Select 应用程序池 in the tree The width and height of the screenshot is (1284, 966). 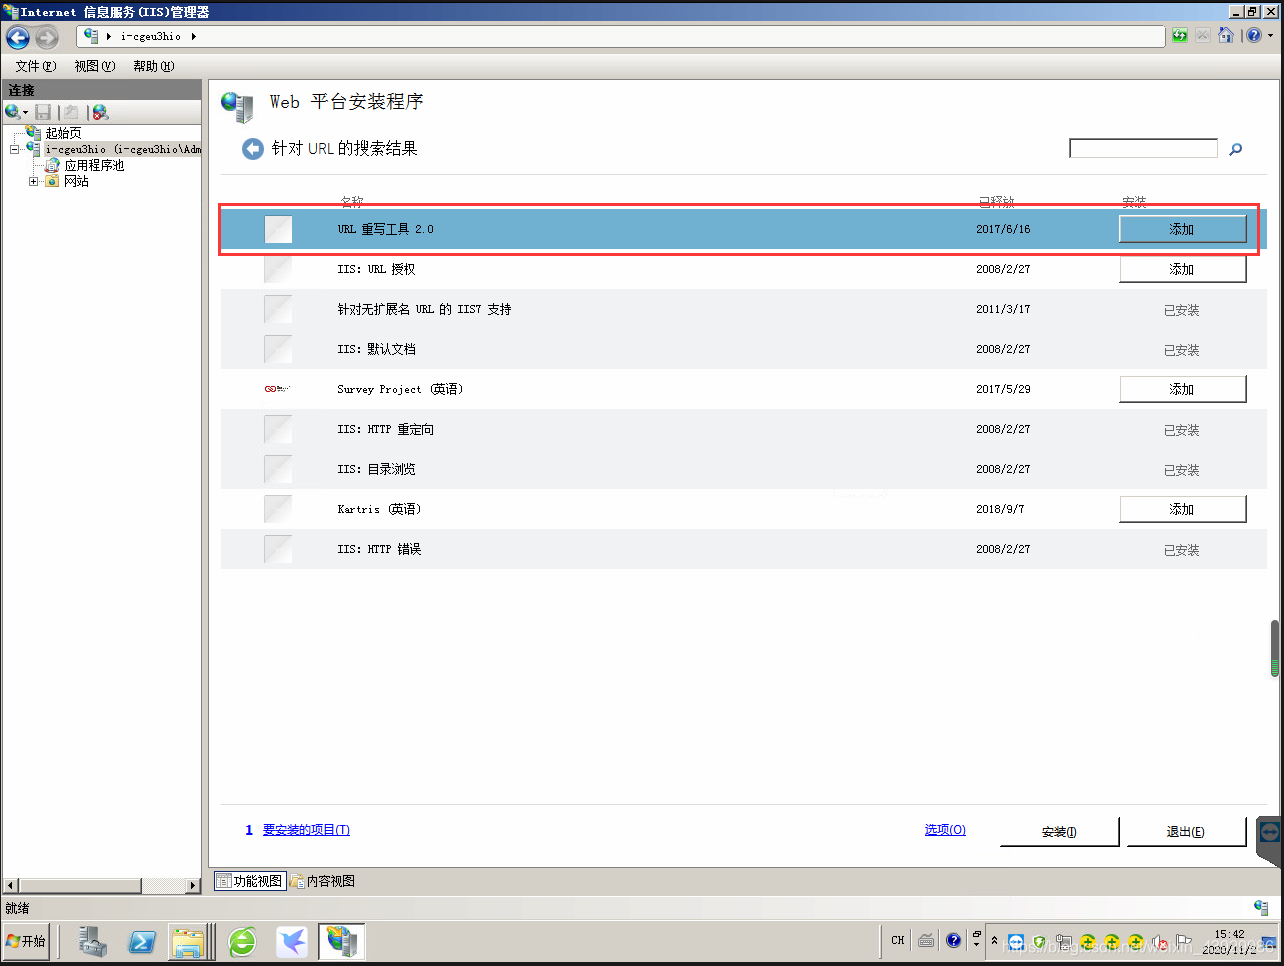(x=94, y=165)
